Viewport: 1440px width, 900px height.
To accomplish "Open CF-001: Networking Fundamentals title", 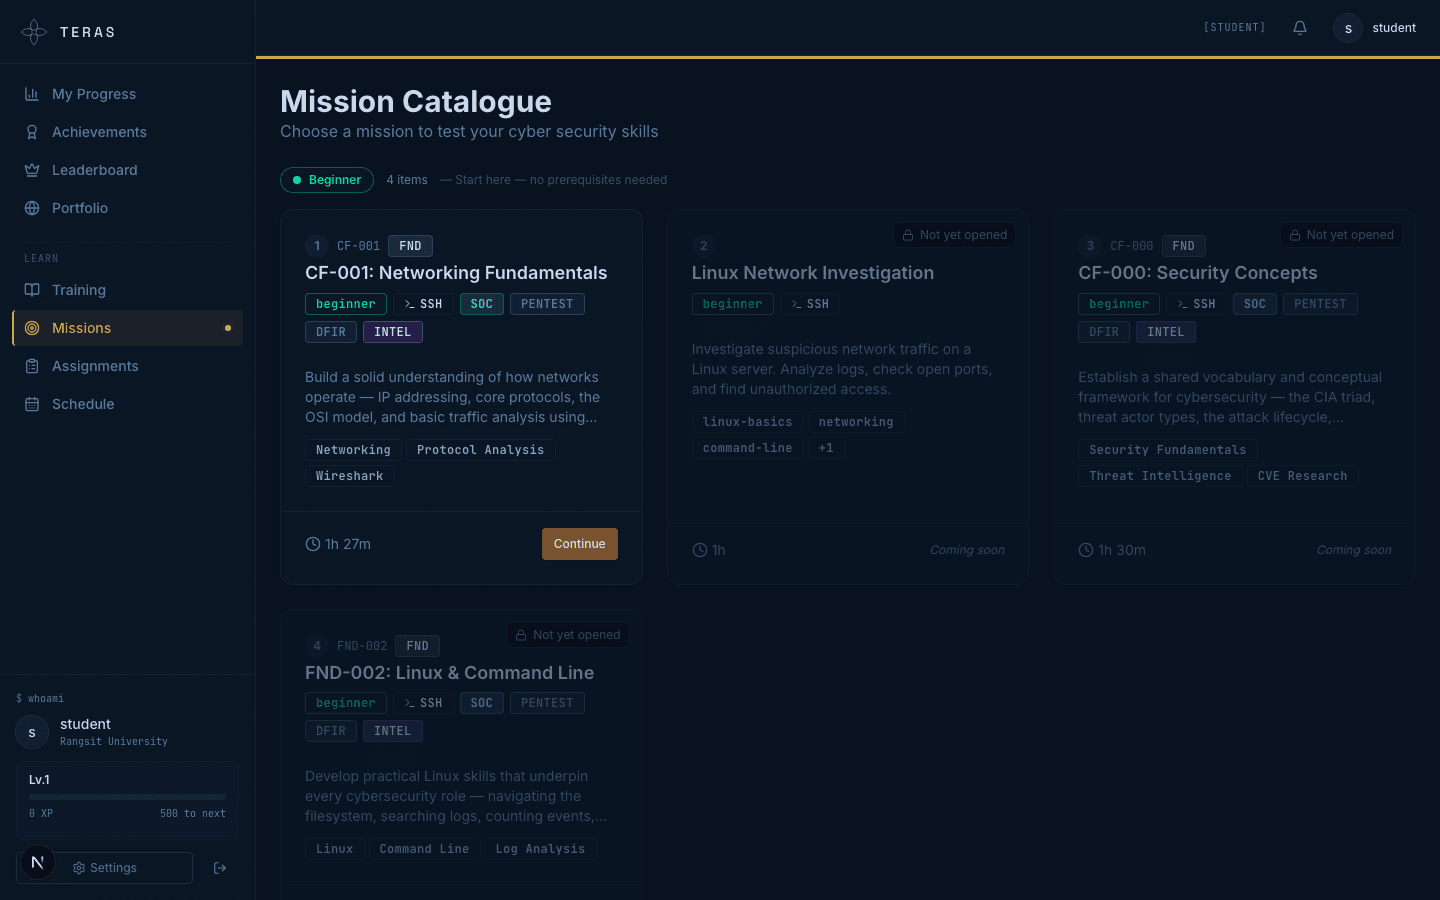I will 456,273.
